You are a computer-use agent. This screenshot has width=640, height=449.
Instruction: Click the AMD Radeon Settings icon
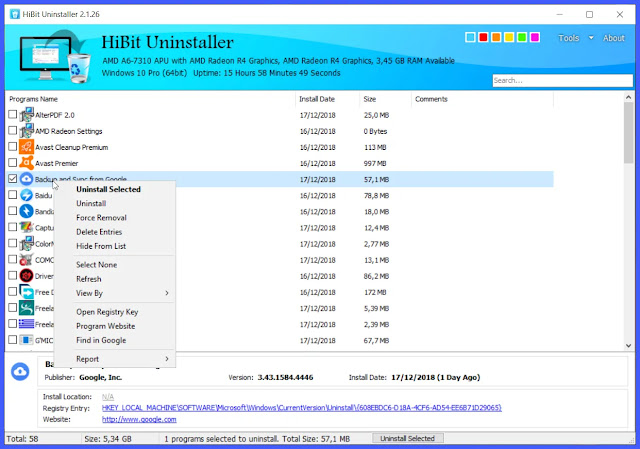click(x=27, y=131)
